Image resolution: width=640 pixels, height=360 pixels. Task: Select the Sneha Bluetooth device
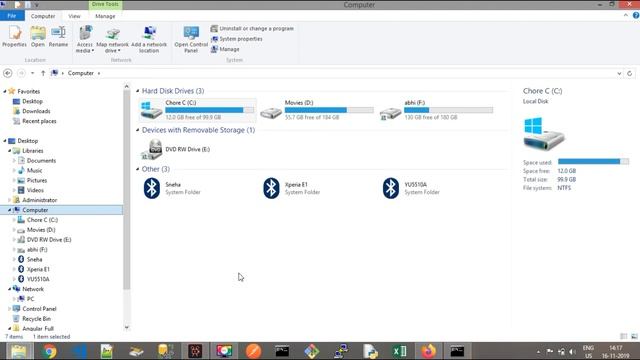(x=172, y=188)
